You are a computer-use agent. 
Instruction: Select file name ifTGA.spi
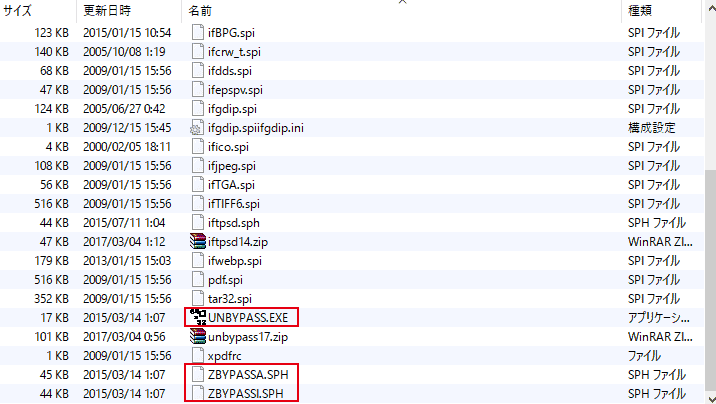click(231, 185)
